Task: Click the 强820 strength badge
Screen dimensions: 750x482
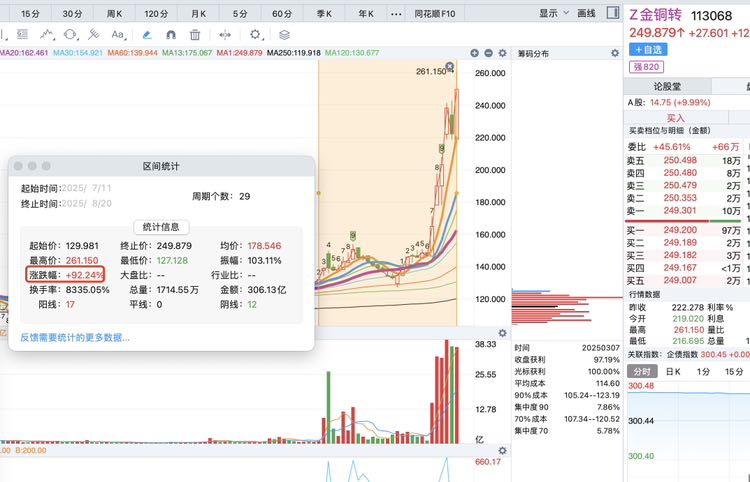Action: [646, 67]
